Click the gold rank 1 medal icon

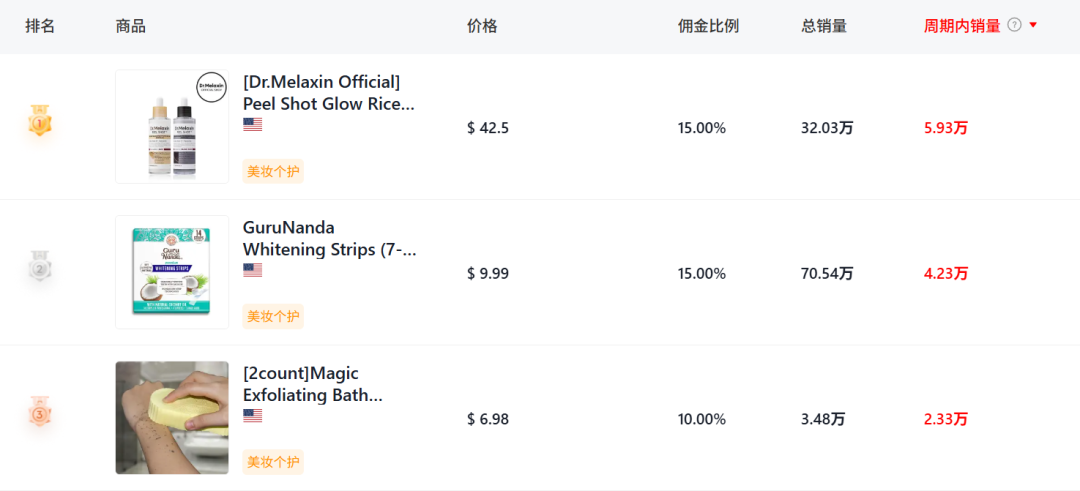pyautogui.click(x=40, y=121)
